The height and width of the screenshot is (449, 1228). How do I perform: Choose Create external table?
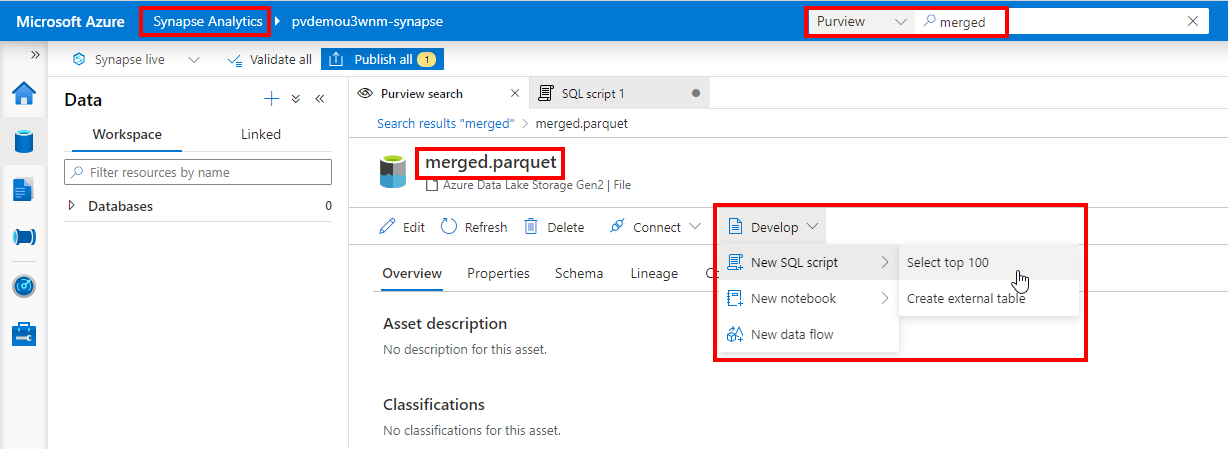coord(988,298)
